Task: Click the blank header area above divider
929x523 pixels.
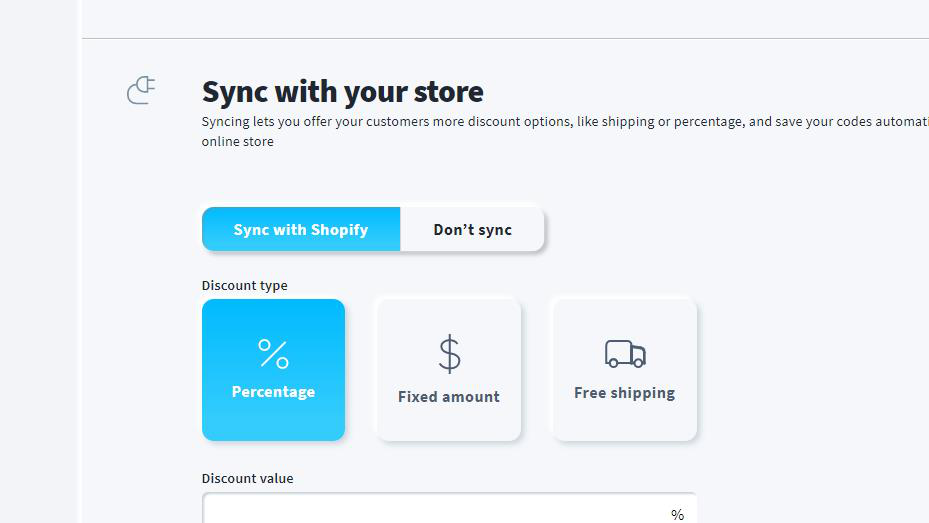Action: point(505,18)
